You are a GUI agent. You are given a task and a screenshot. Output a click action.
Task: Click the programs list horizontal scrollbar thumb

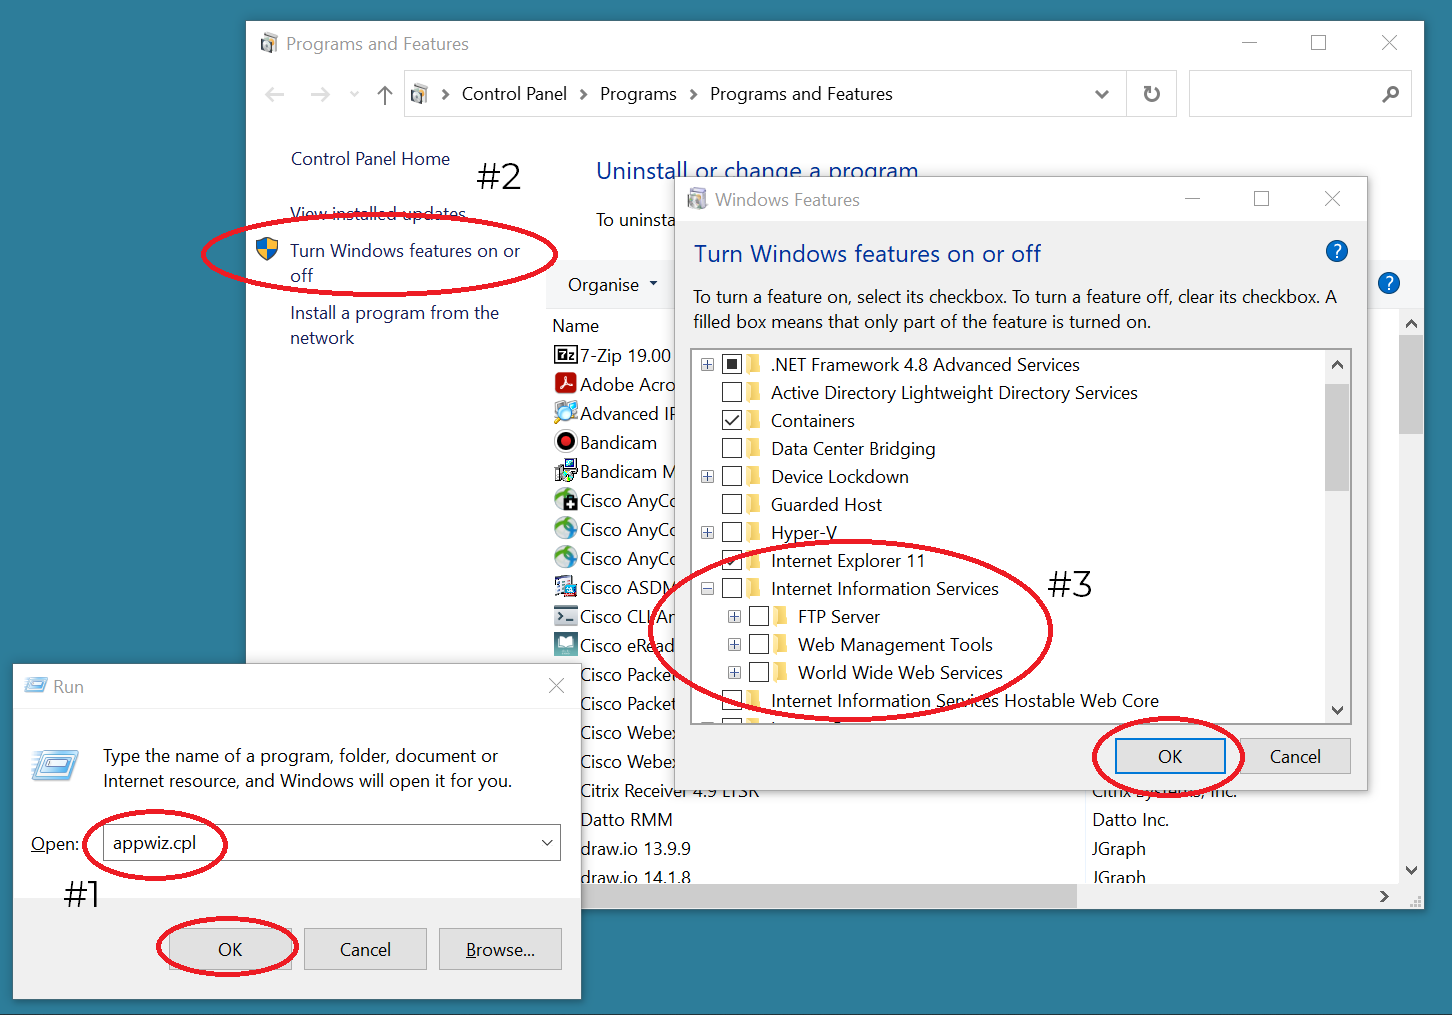(828, 896)
